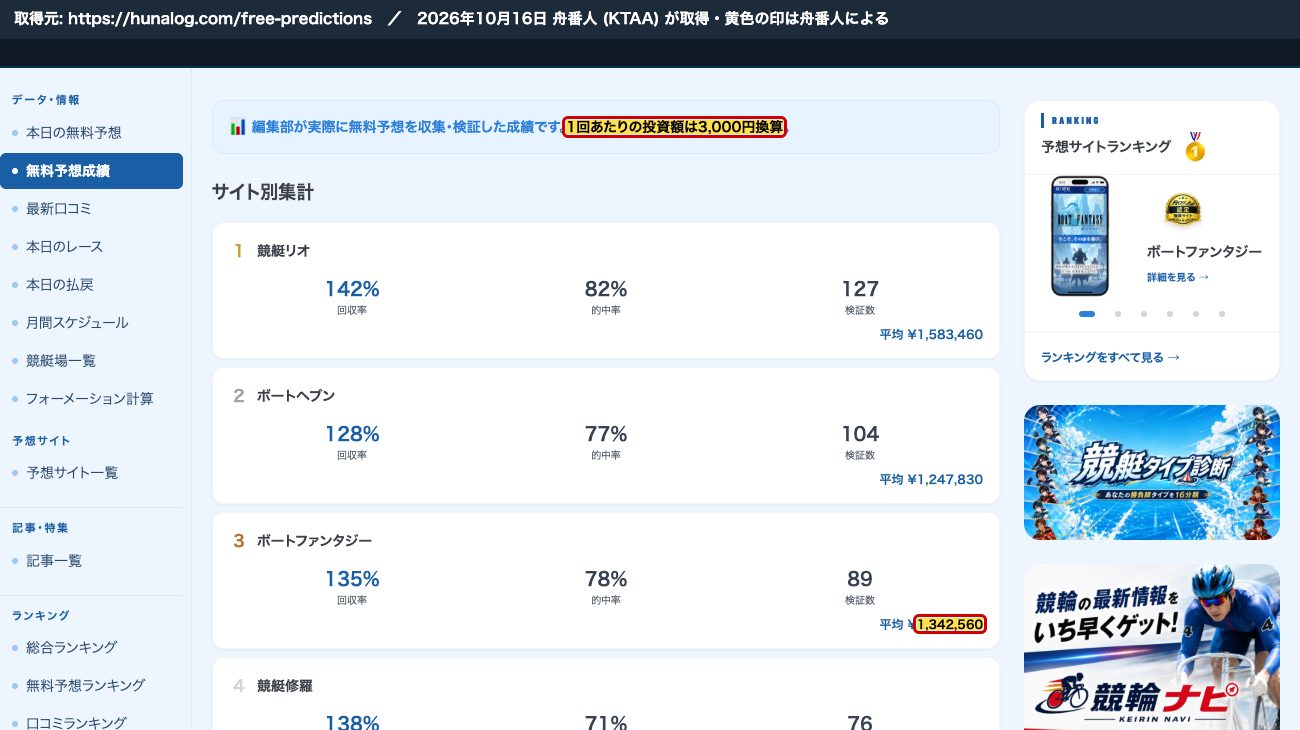1300x730 pixels.
Task: Open 予想サイト一覧 in sidebar
Action: click(72, 473)
